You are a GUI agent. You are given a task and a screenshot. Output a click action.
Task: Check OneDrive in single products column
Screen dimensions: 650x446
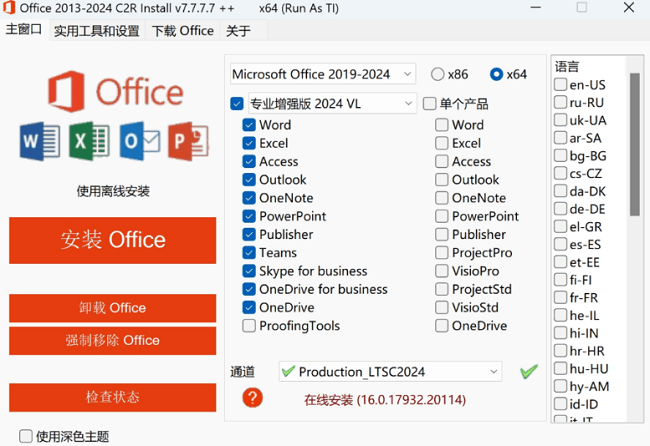tap(441, 325)
